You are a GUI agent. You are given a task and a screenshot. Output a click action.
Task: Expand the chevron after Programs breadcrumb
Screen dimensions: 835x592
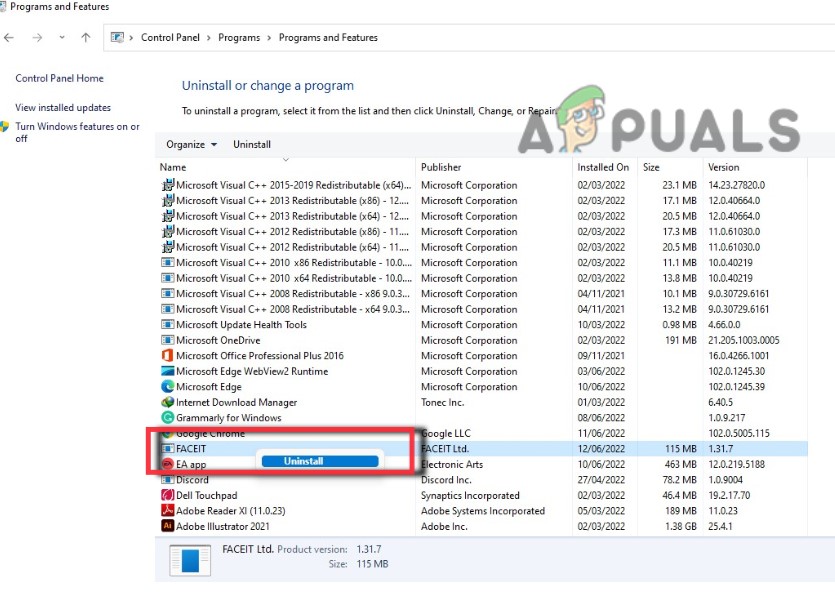coord(269,38)
